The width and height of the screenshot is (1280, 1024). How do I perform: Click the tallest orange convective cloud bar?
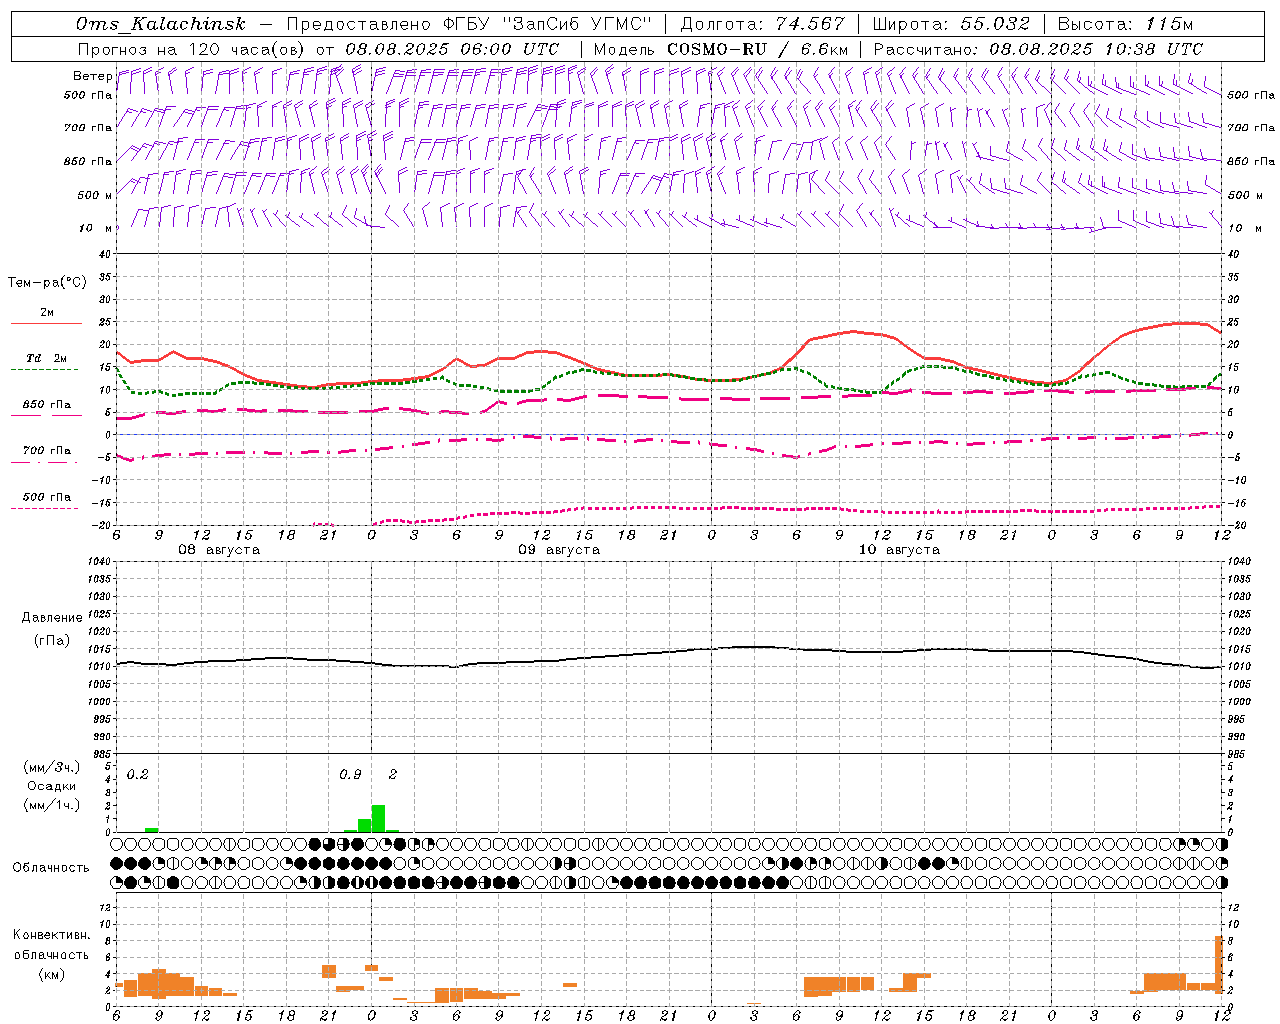click(x=1219, y=963)
